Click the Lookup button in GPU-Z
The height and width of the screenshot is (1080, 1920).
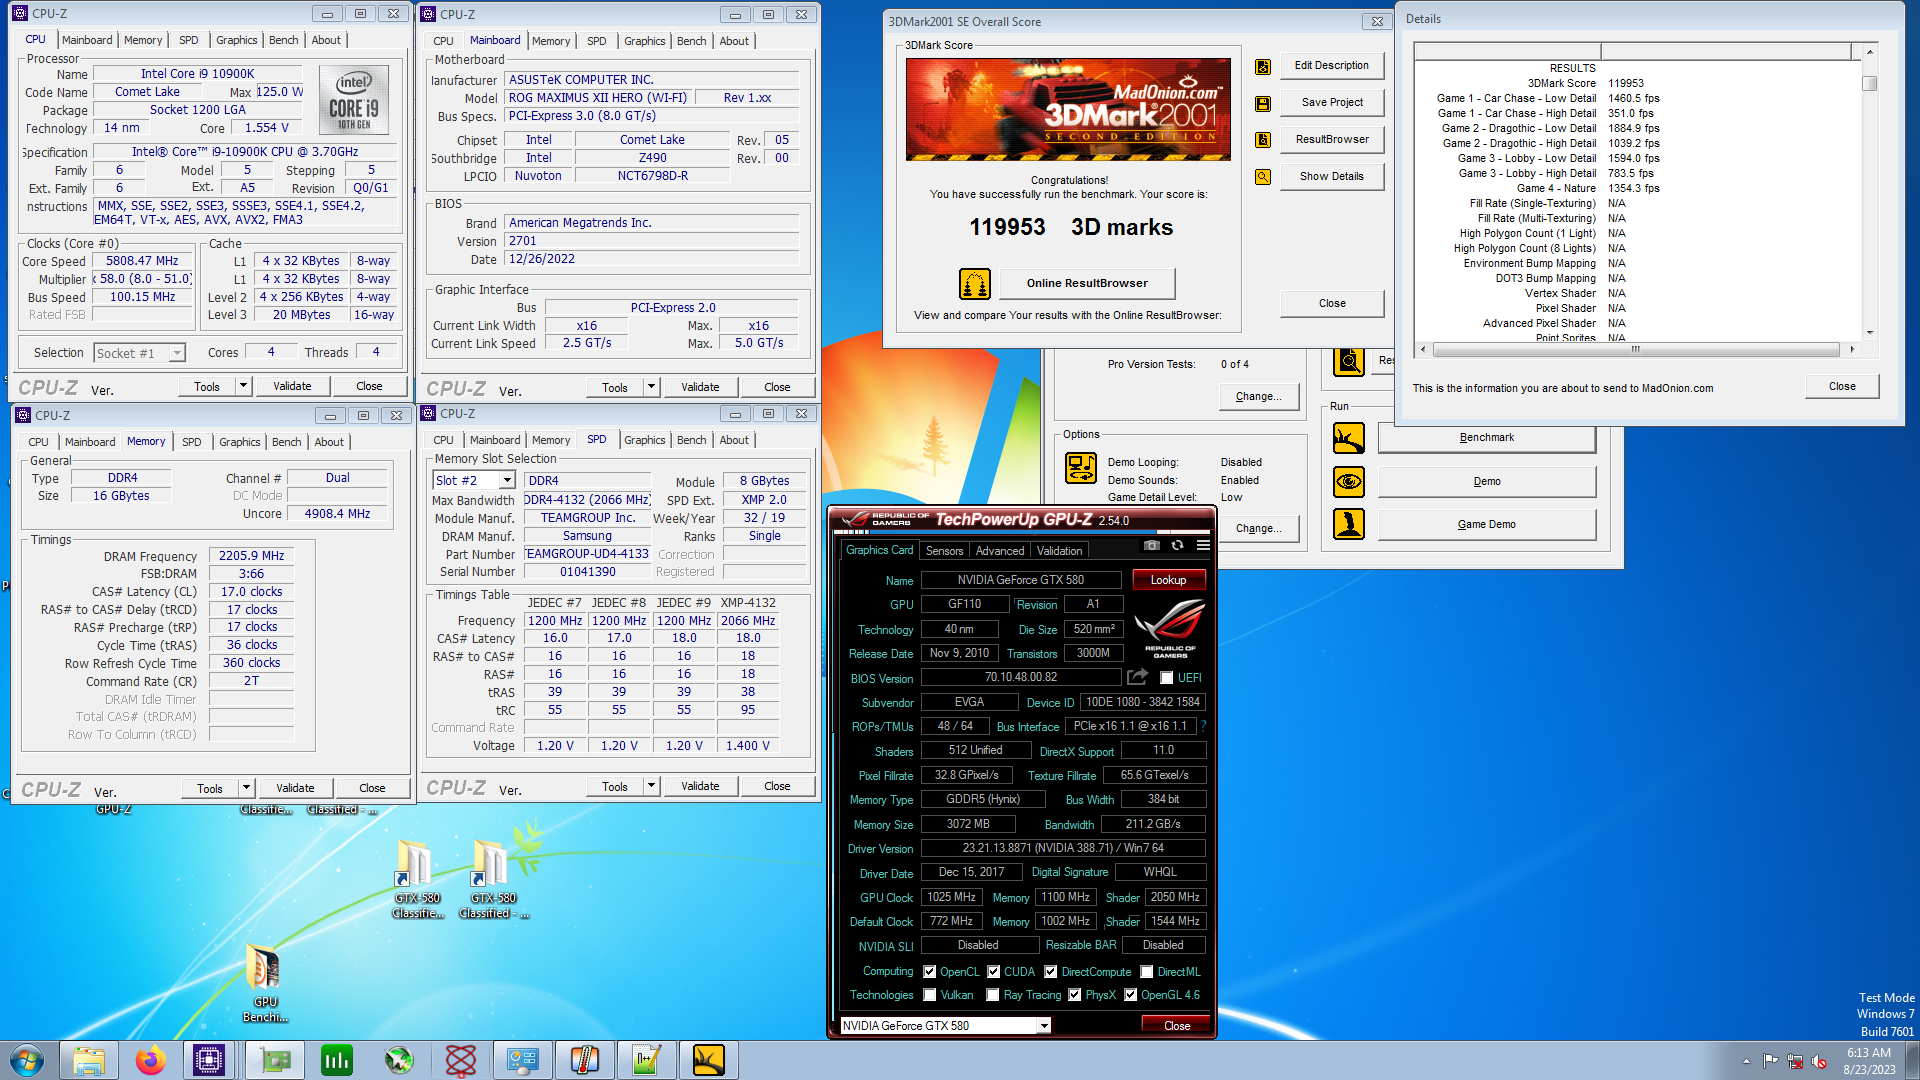(1169, 580)
